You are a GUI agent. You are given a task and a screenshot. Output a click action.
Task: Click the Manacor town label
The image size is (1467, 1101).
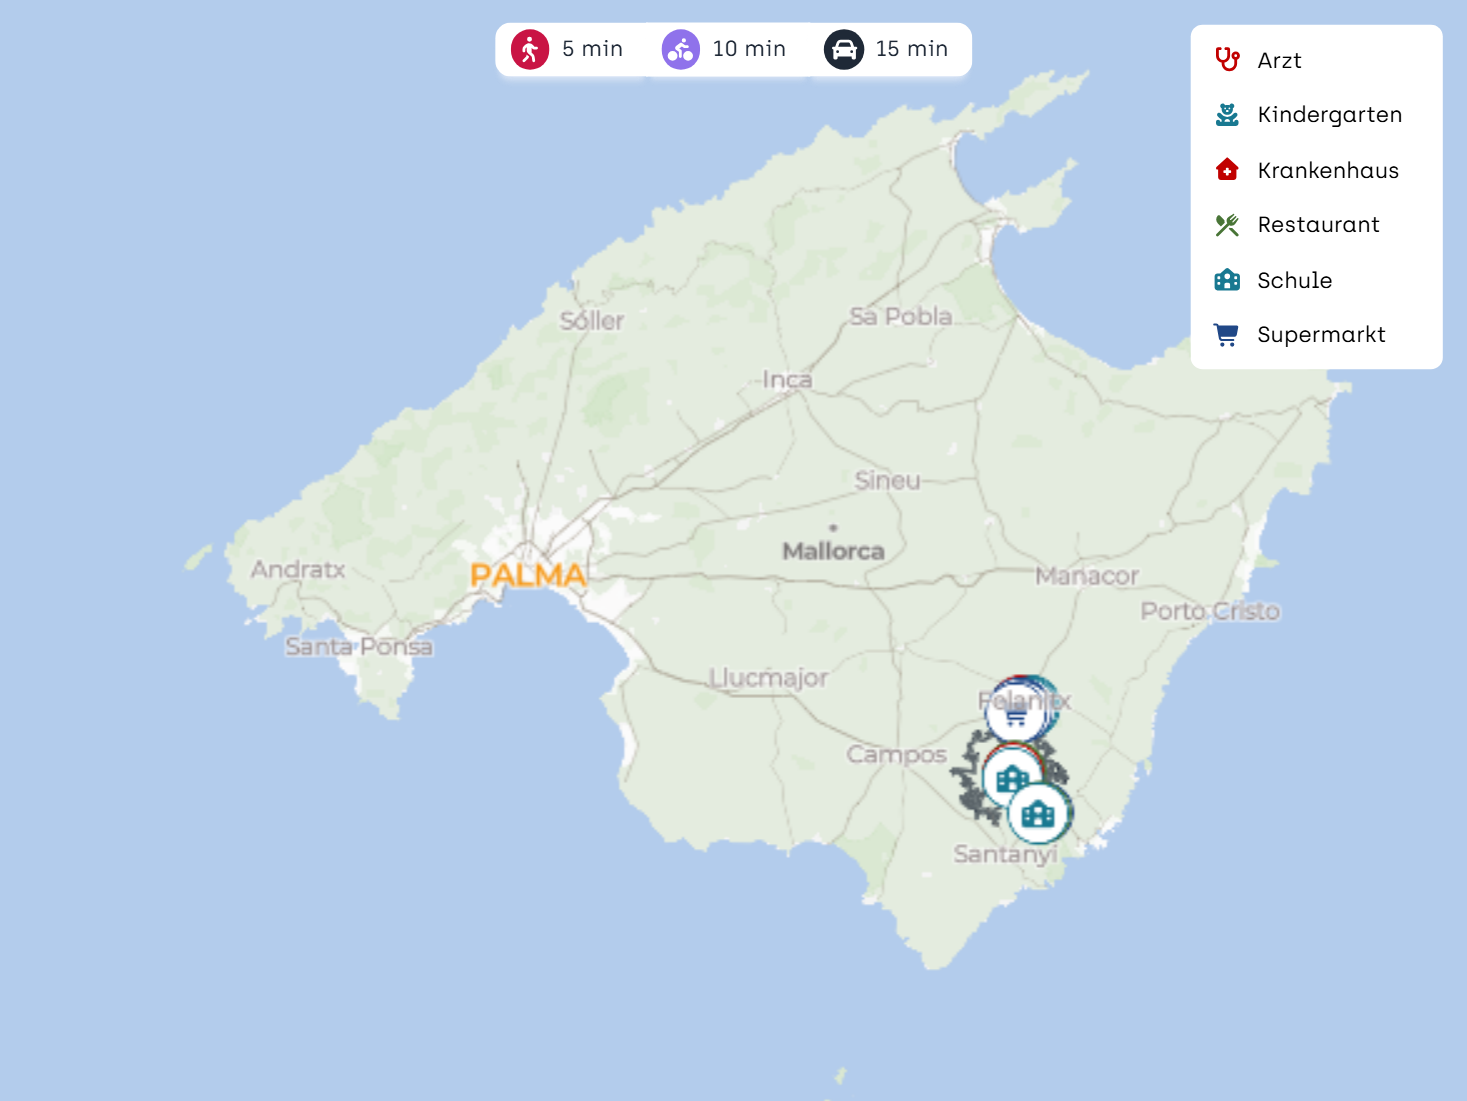(x=1086, y=577)
